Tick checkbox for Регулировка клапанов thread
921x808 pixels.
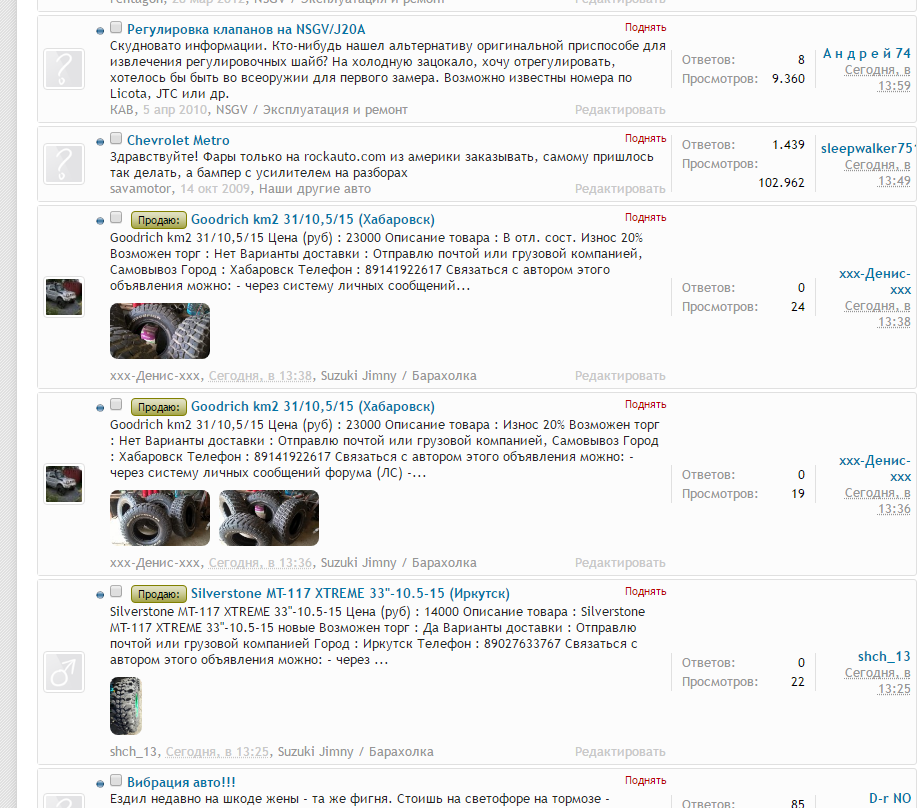tap(116, 28)
